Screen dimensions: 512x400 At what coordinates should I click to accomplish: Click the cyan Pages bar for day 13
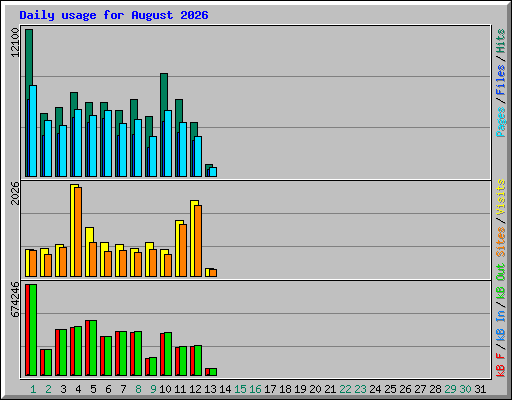coord(213,172)
